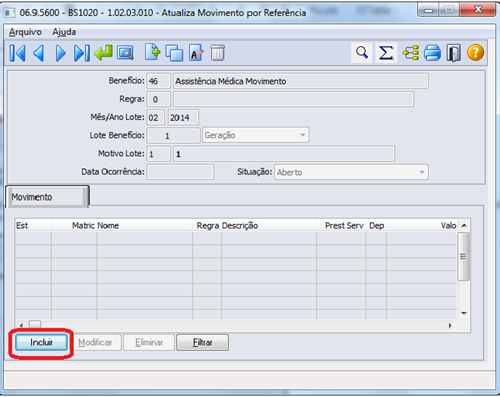This screenshot has width=500, height=397.
Task: Click the Filtrar button
Action: [202, 342]
